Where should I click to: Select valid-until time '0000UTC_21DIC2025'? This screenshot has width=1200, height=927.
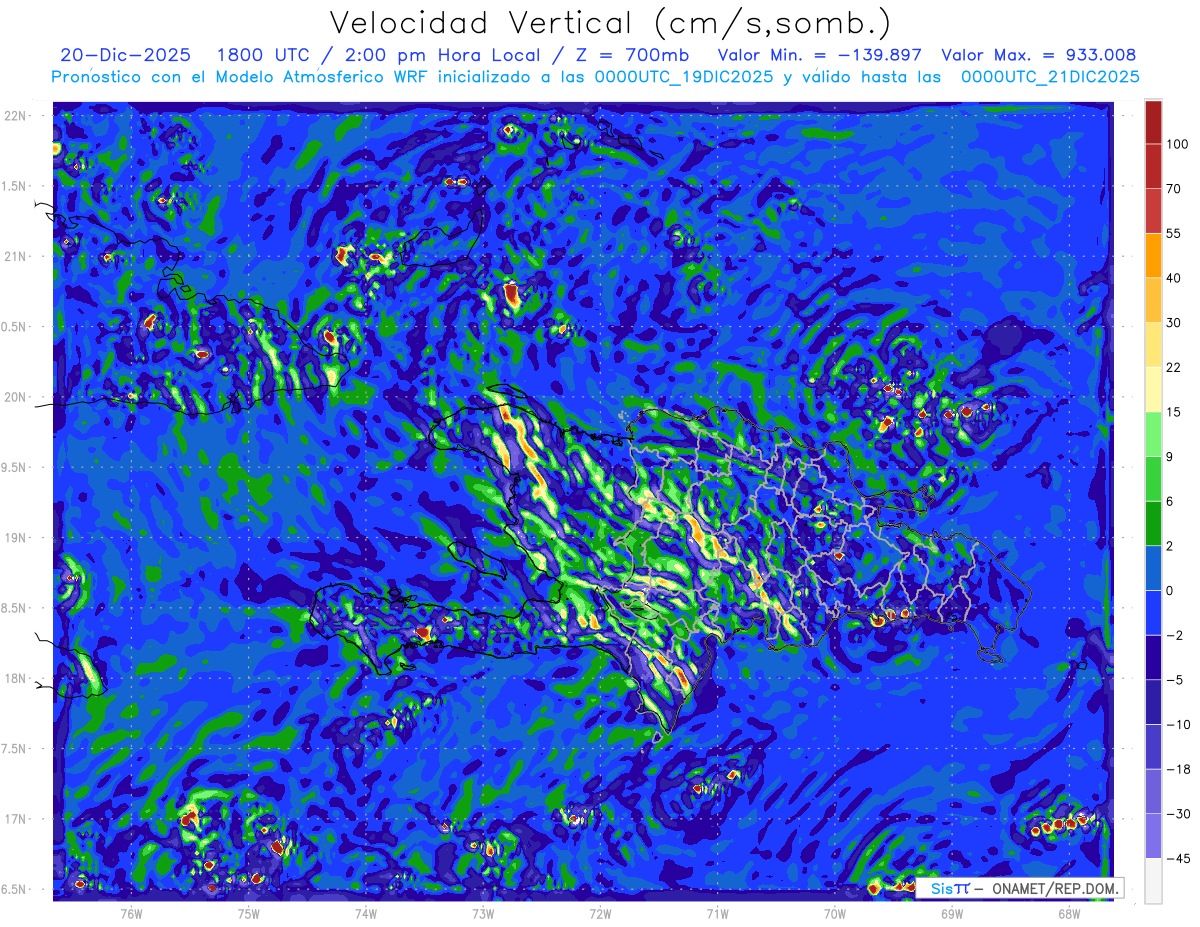[x=1049, y=77]
